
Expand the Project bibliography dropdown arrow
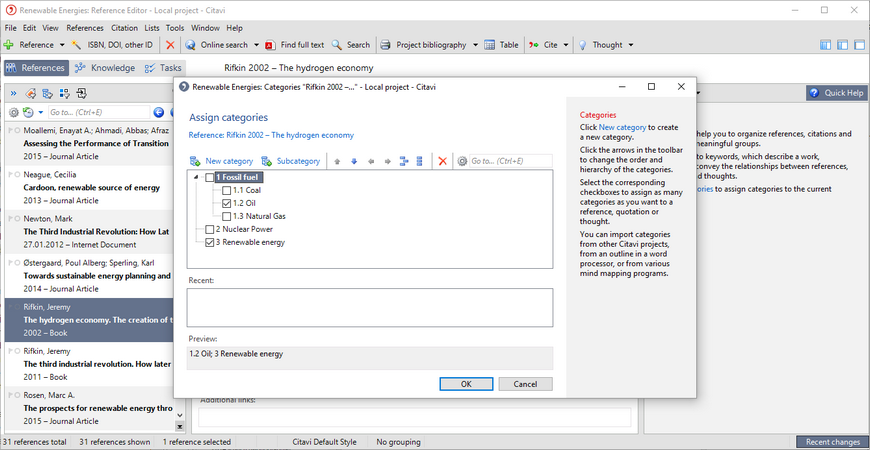pyautogui.click(x=476, y=45)
